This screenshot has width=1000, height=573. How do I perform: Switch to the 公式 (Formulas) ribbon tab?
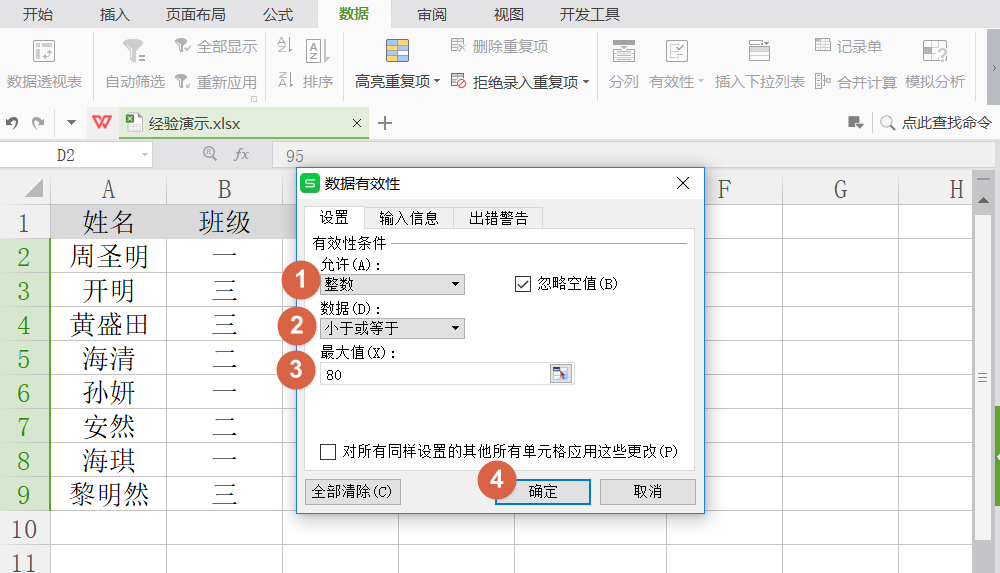278,14
